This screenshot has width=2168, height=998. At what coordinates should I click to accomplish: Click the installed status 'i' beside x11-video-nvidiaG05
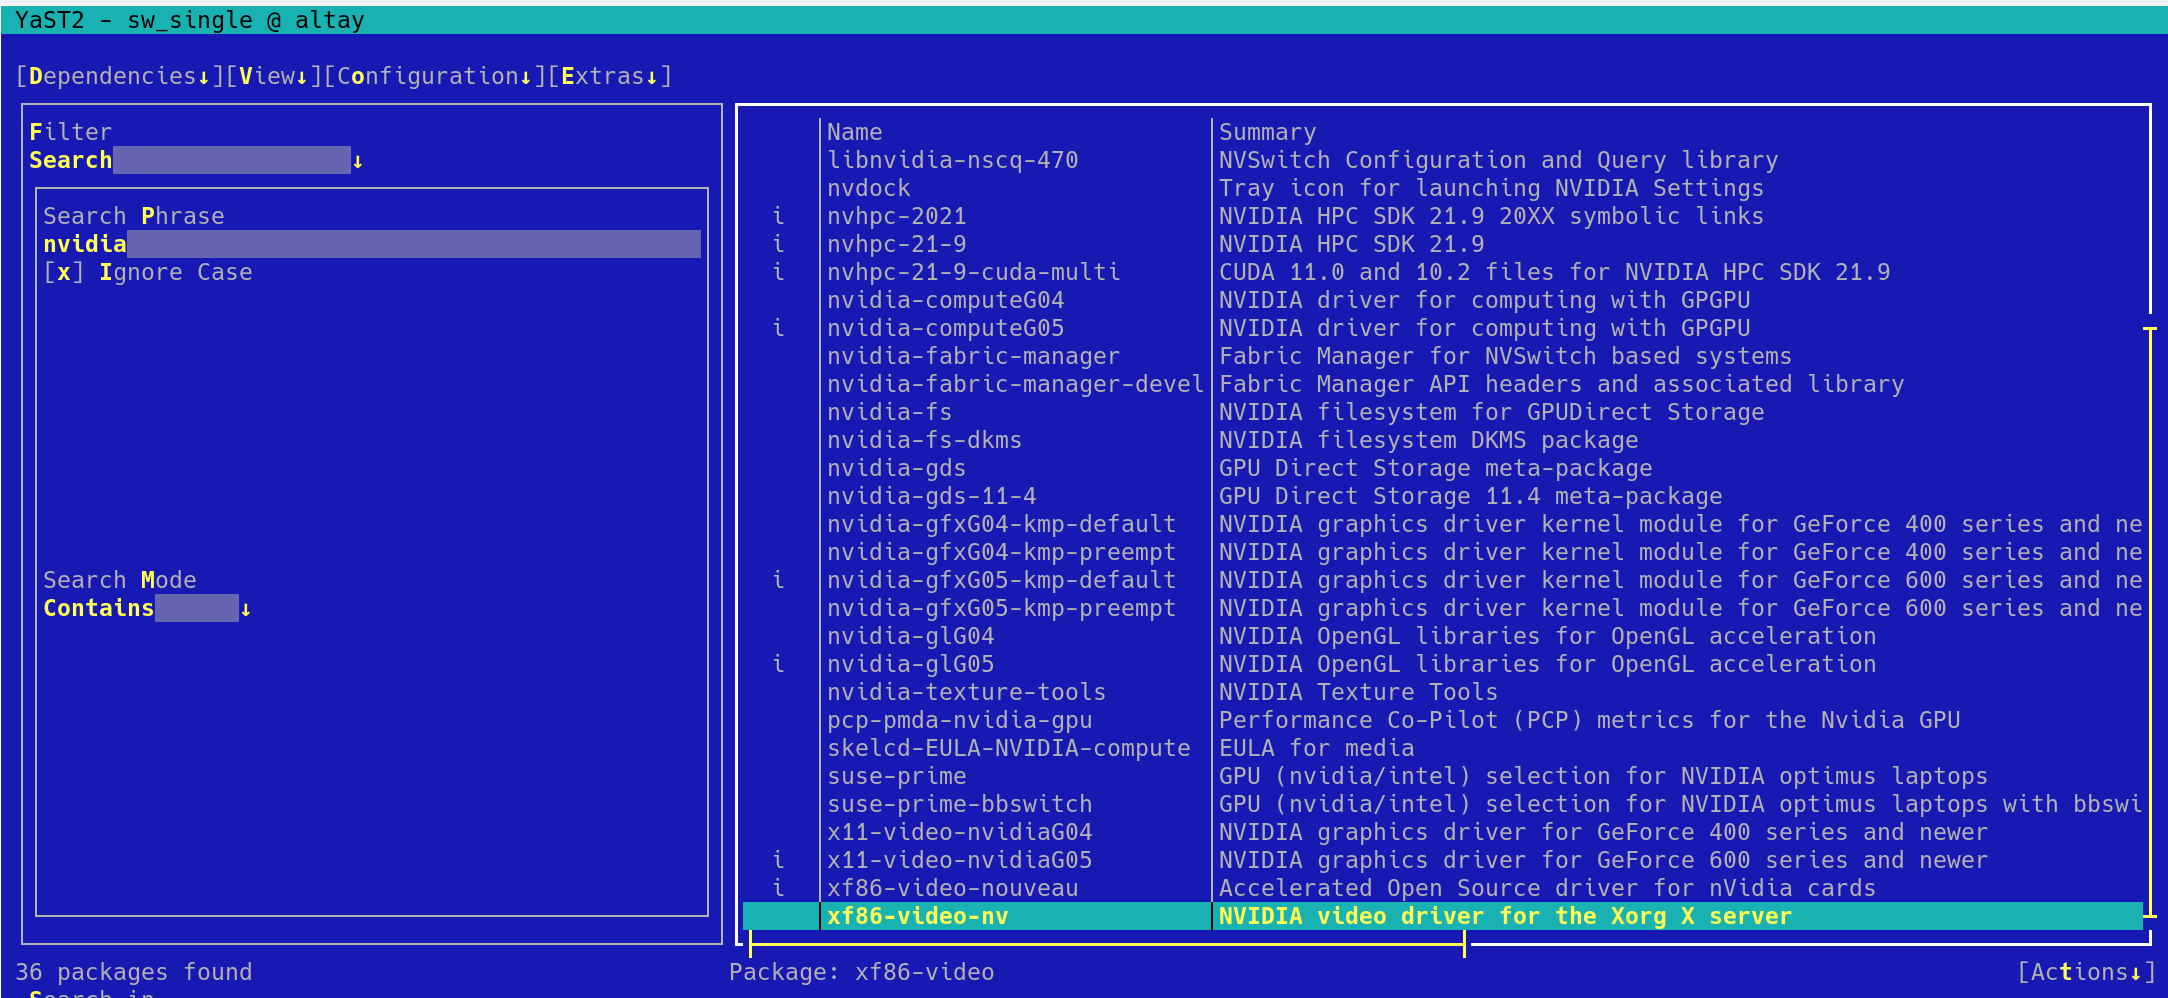pyautogui.click(x=778, y=860)
